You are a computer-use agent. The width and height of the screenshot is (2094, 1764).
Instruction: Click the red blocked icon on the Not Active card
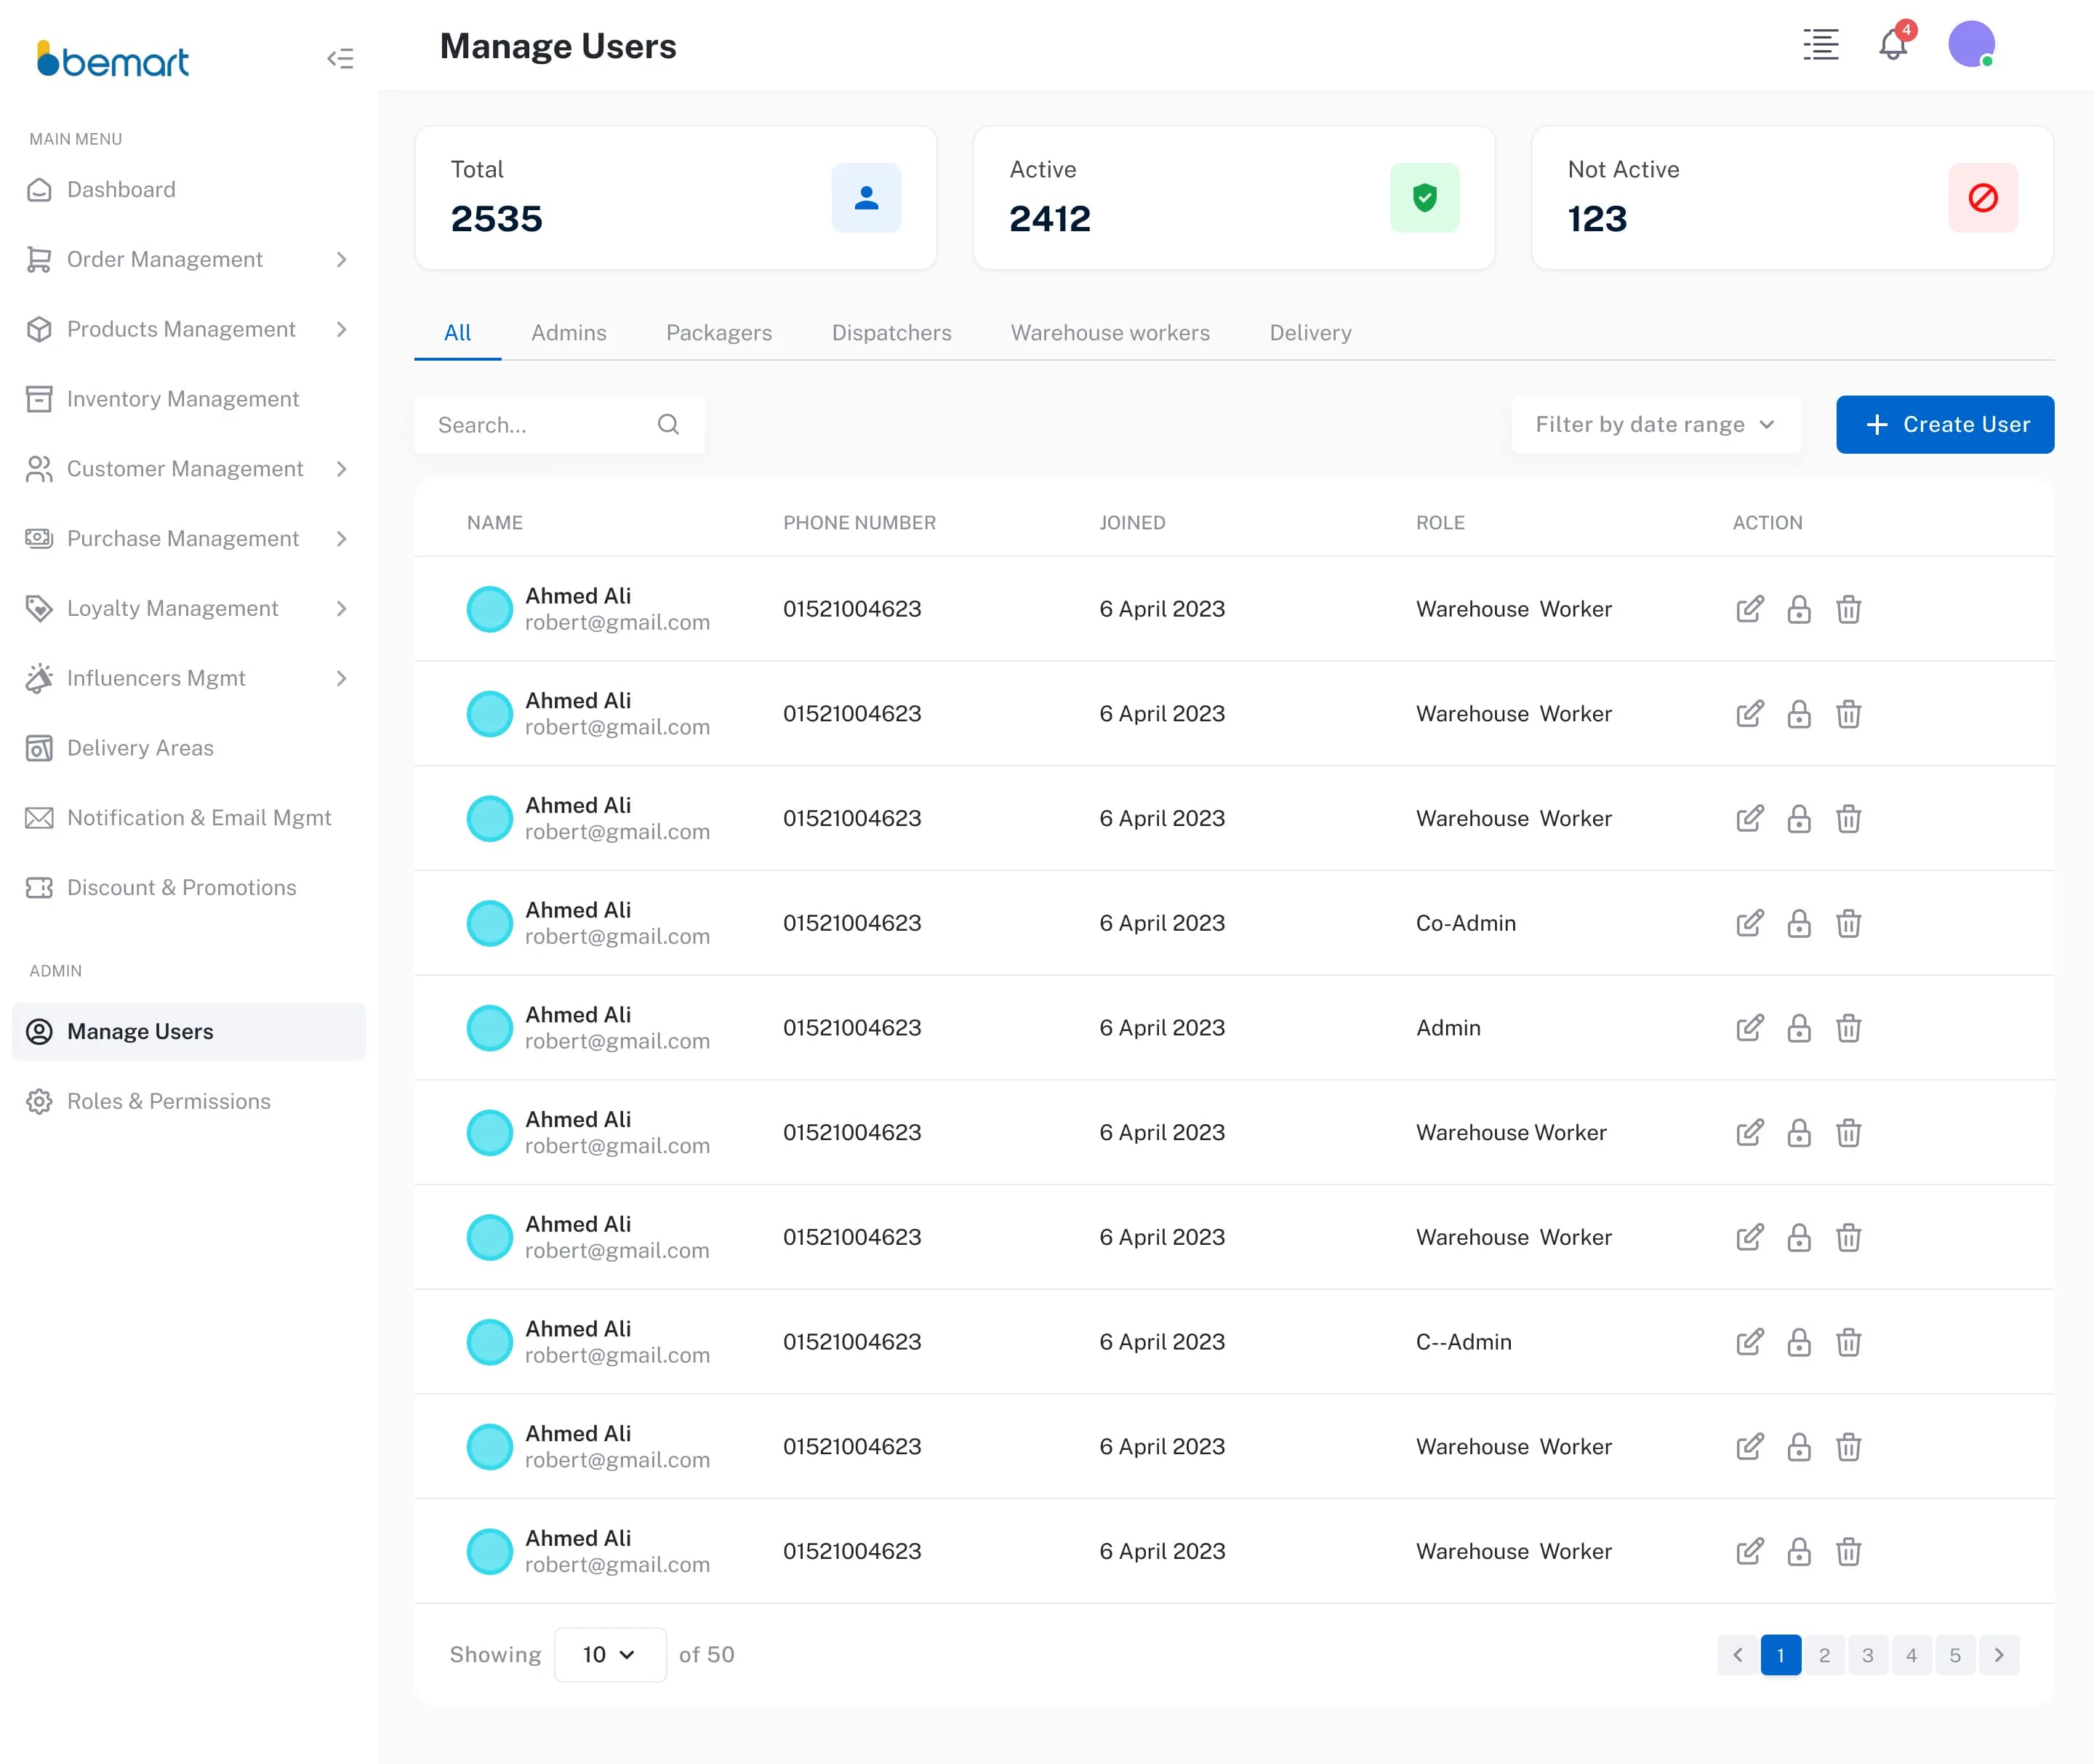[x=1982, y=198]
